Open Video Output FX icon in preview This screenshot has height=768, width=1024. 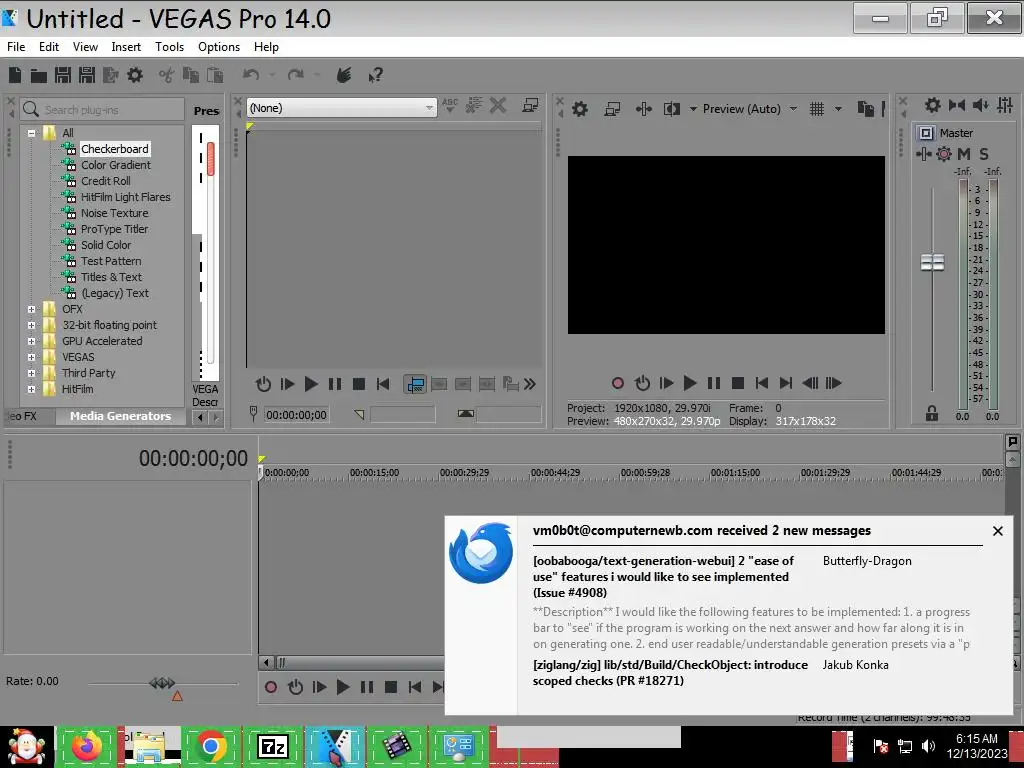643,109
